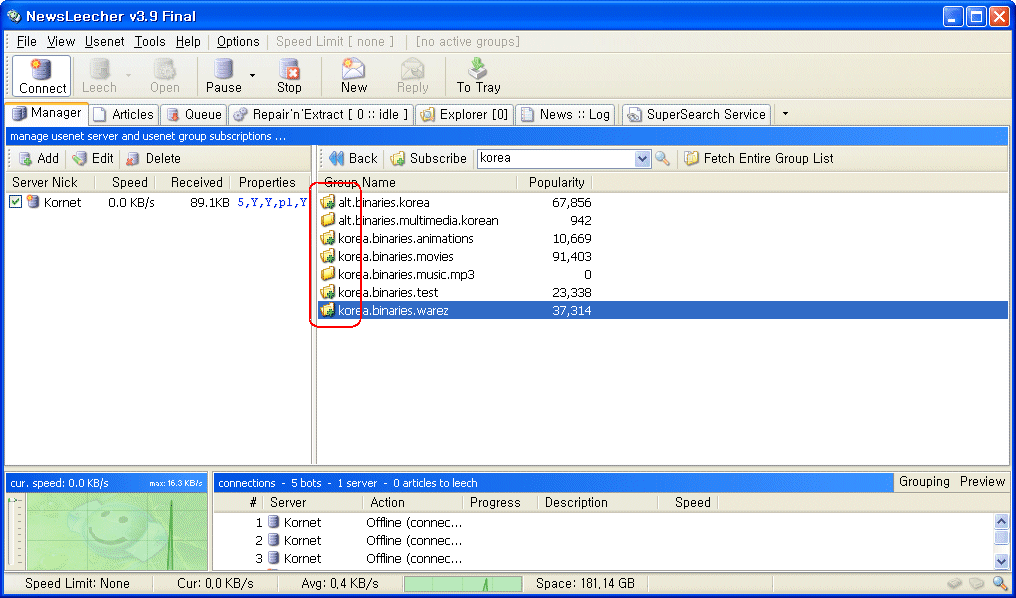
Task: Expand the korea search combo box dropdown
Action: click(642, 158)
